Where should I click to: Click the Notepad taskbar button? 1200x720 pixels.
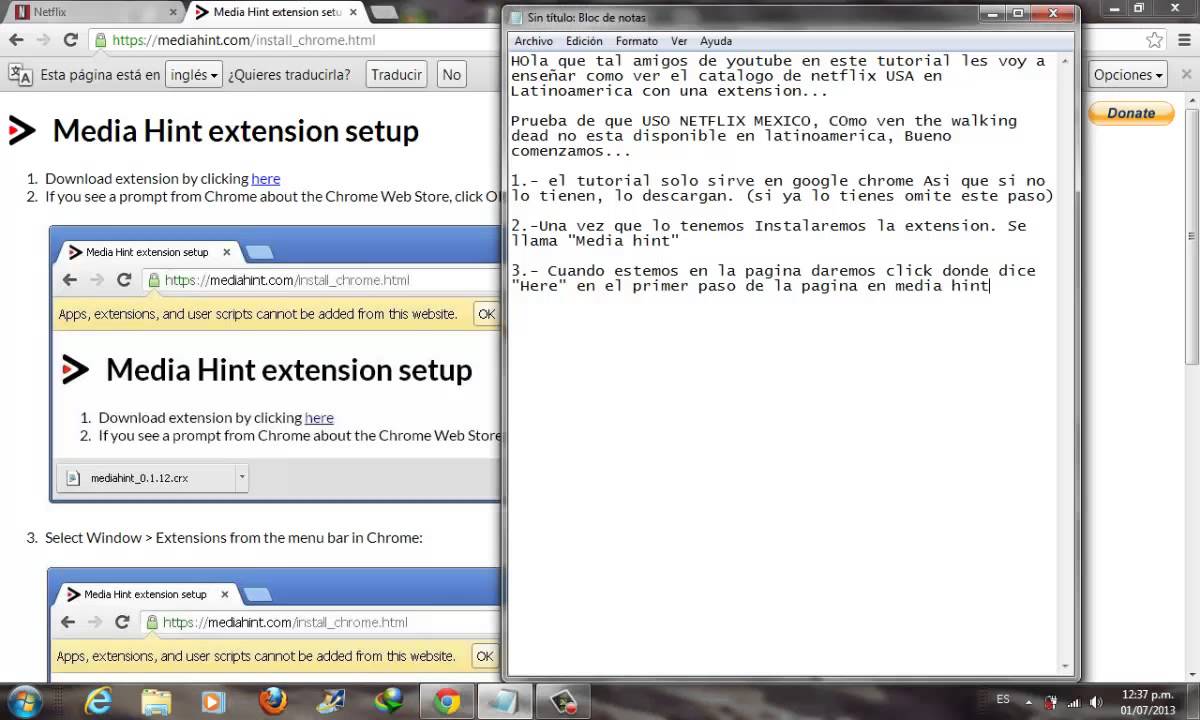pyautogui.click(x=505, y=701)
